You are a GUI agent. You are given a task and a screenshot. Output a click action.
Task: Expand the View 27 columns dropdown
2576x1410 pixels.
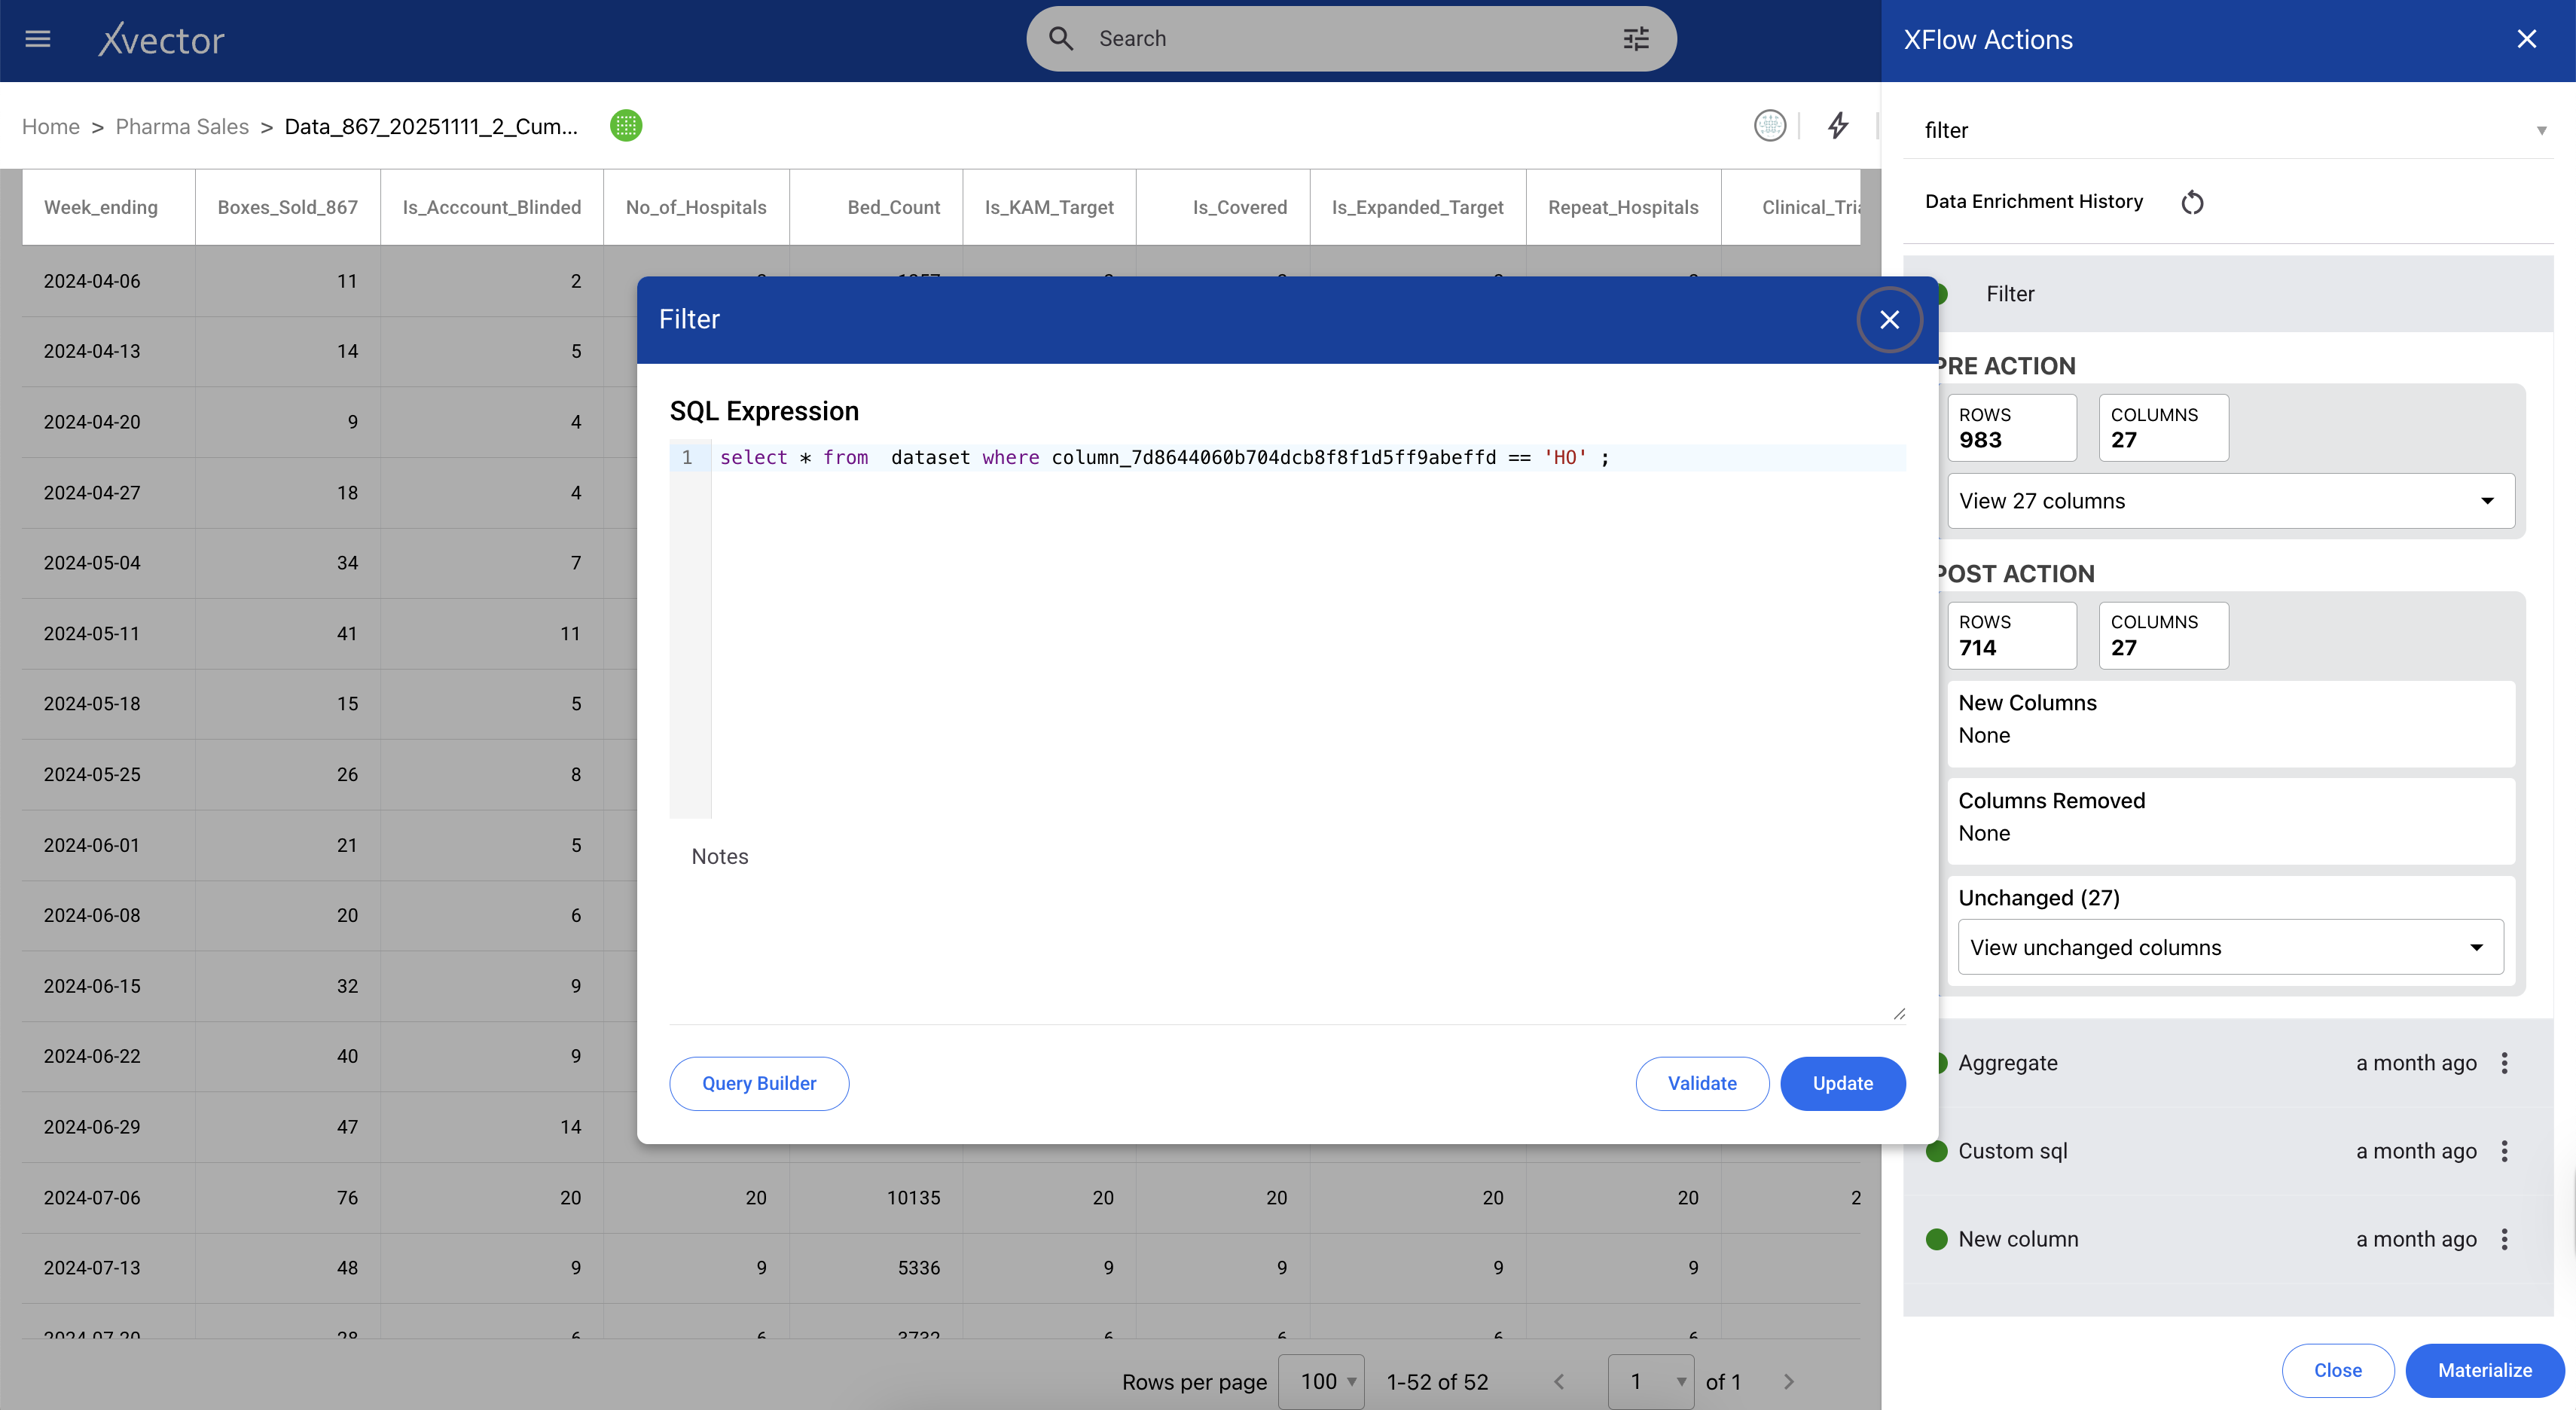click(2230, 501)
